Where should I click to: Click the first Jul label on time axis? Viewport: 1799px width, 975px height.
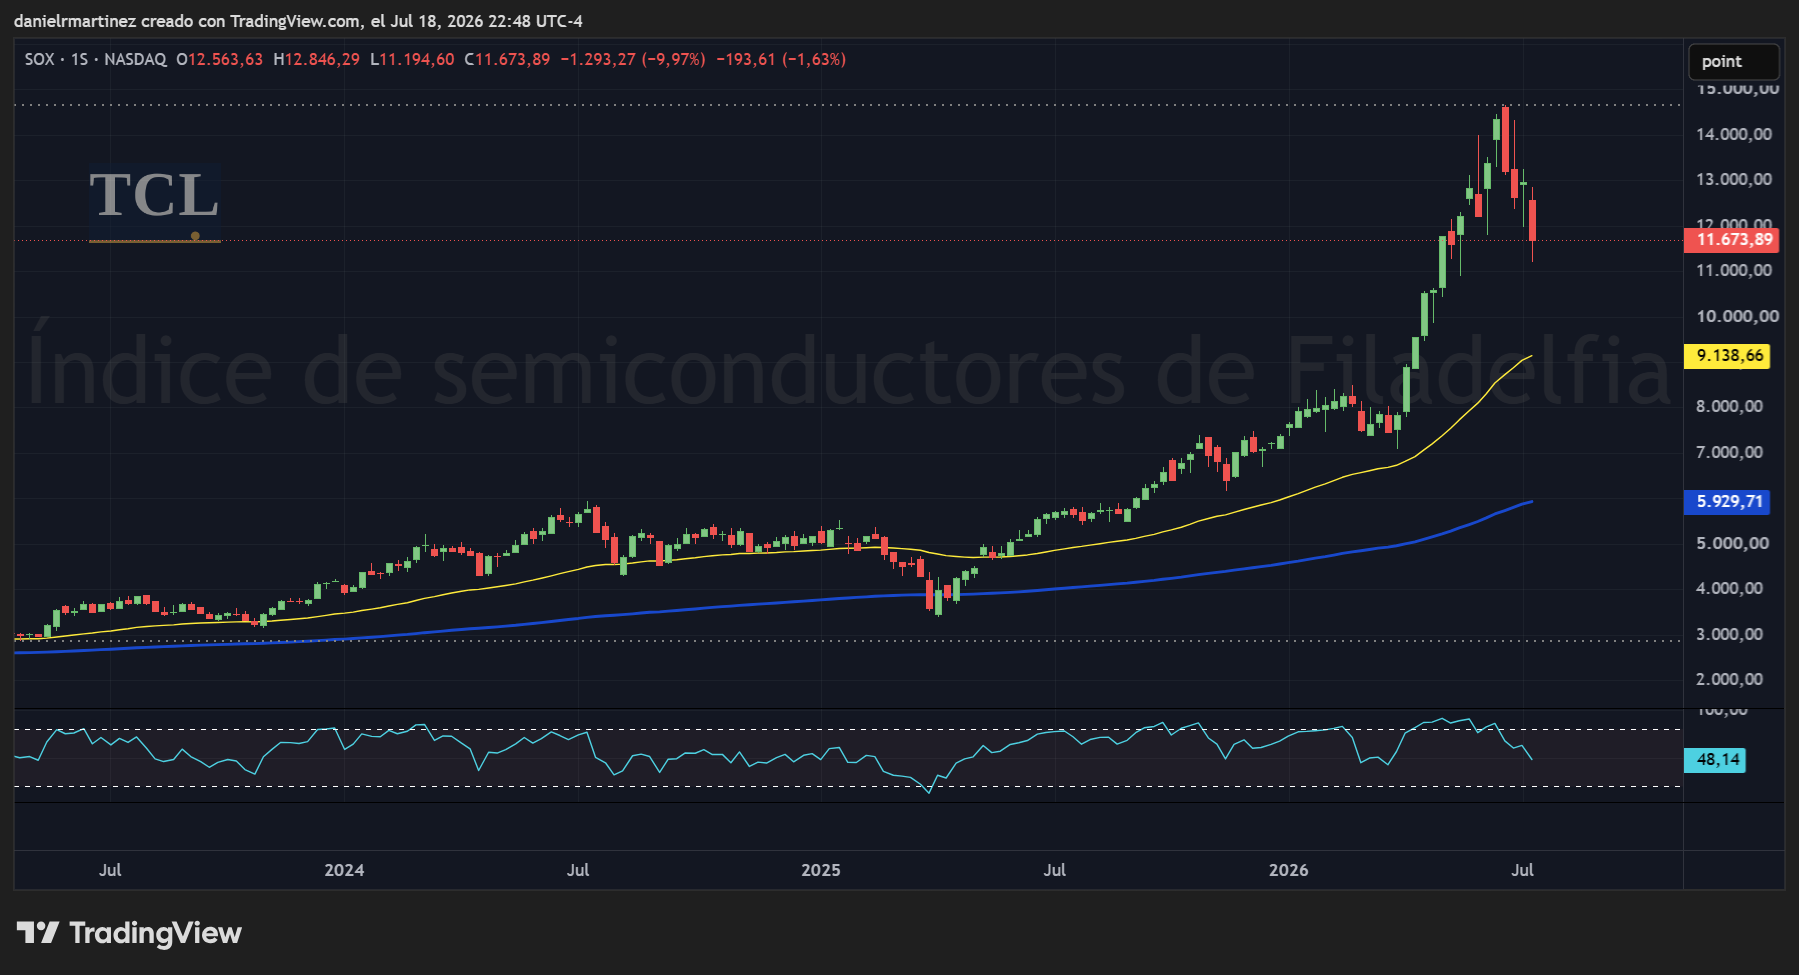110,870
